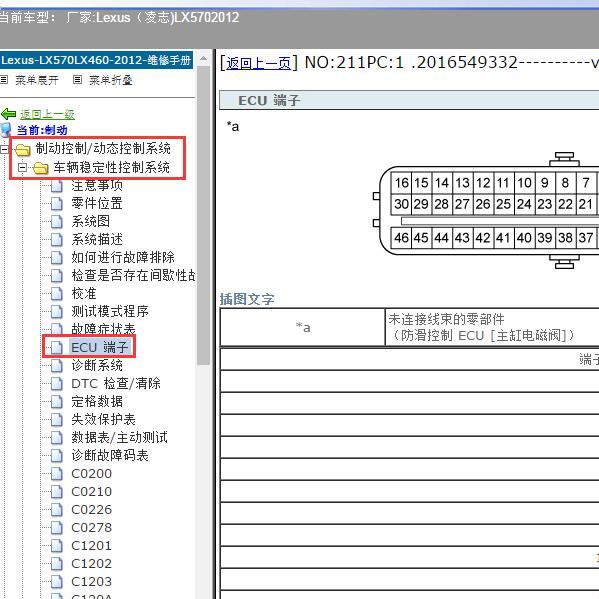Viewport: 599px width, 599px height.
Task: Click the current-category icon beside 当前:制动
Action: pyautogui.click(x=6, y=130)
